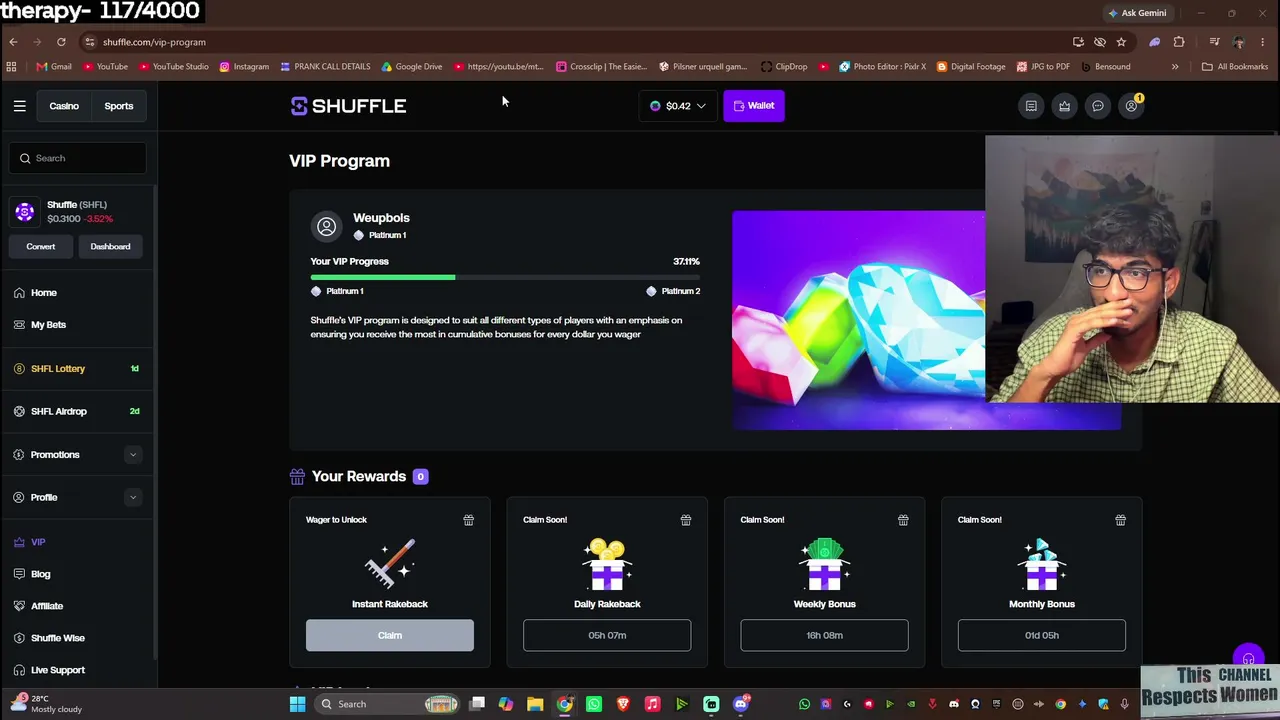Screen dimensions: 1280x720
Task: Switch to the Casino tab
Action: (x=64, y=106)
